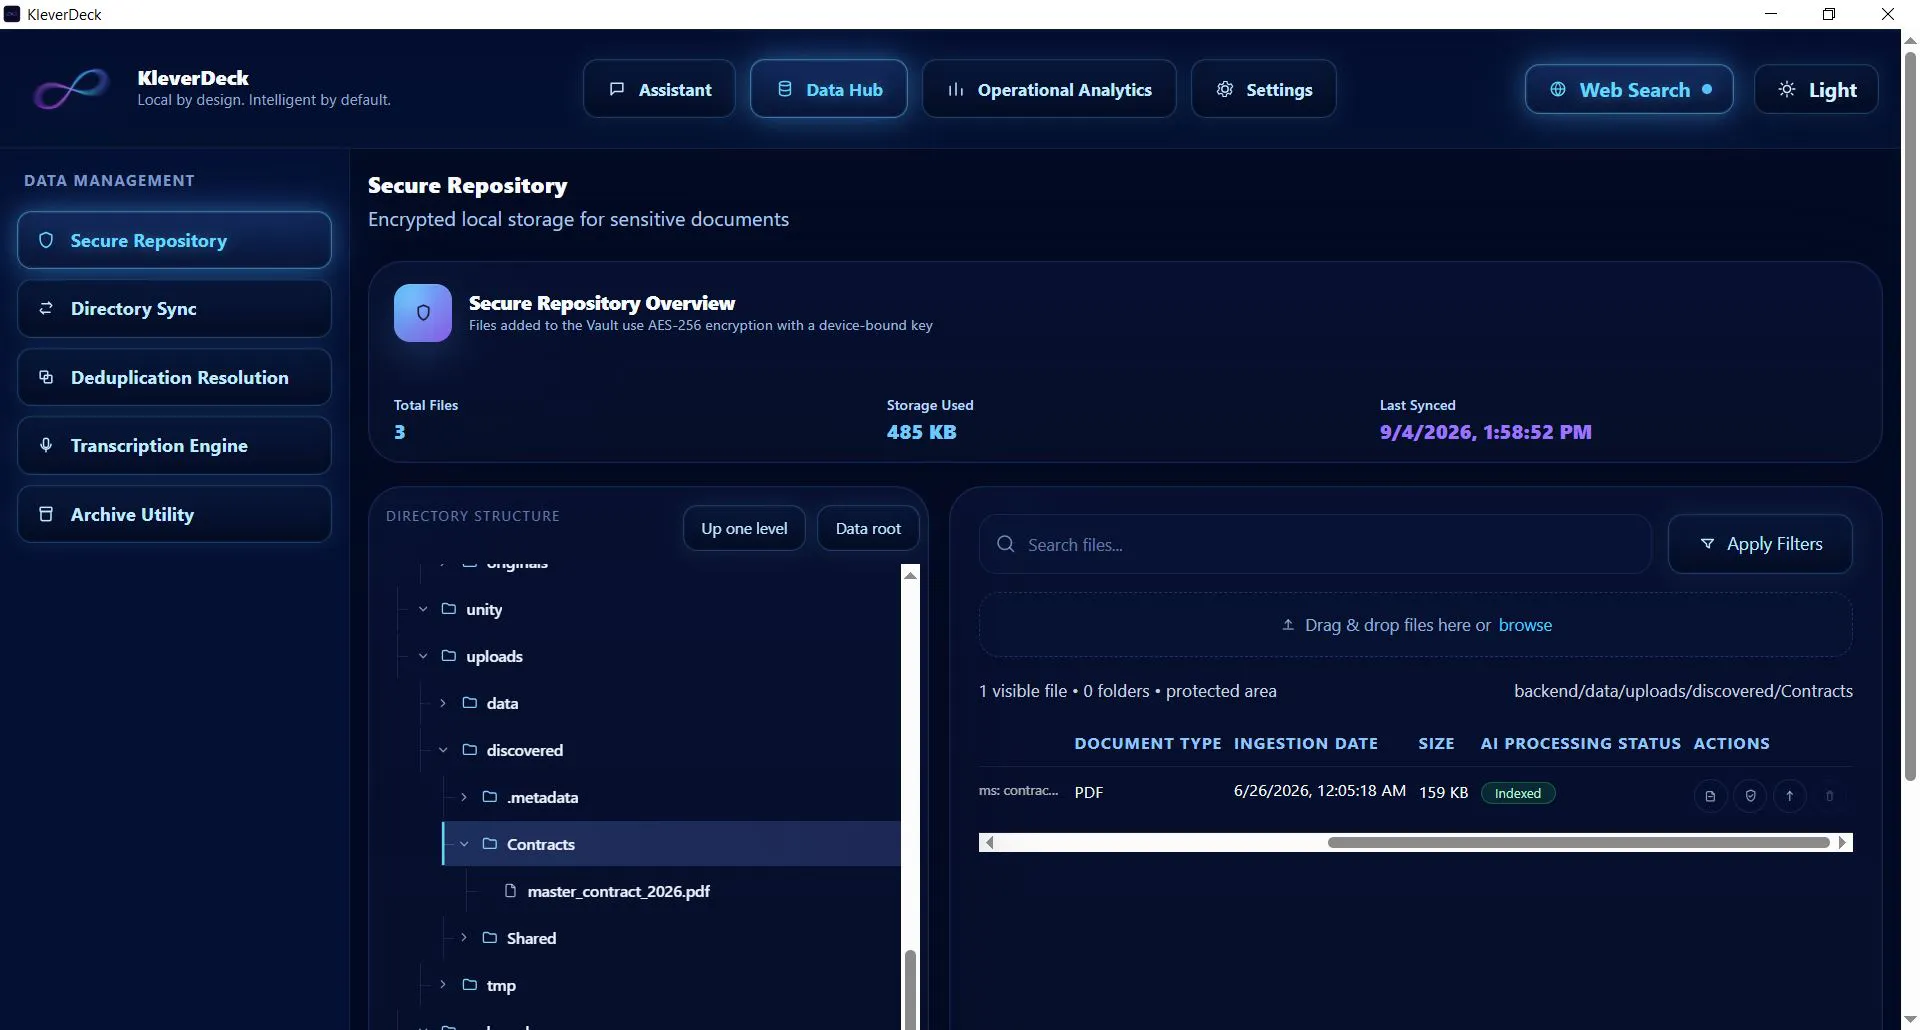Click the unity folder icon

point(449,609)
